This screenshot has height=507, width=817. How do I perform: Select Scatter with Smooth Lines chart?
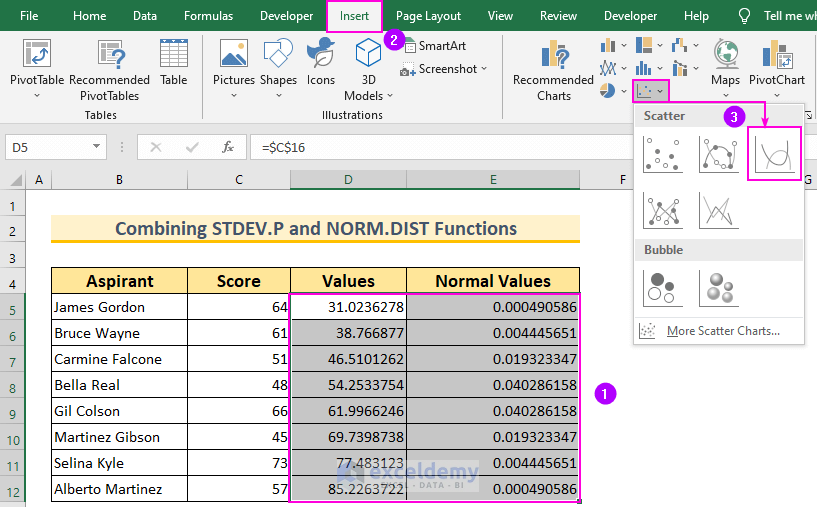click(773, 153)
